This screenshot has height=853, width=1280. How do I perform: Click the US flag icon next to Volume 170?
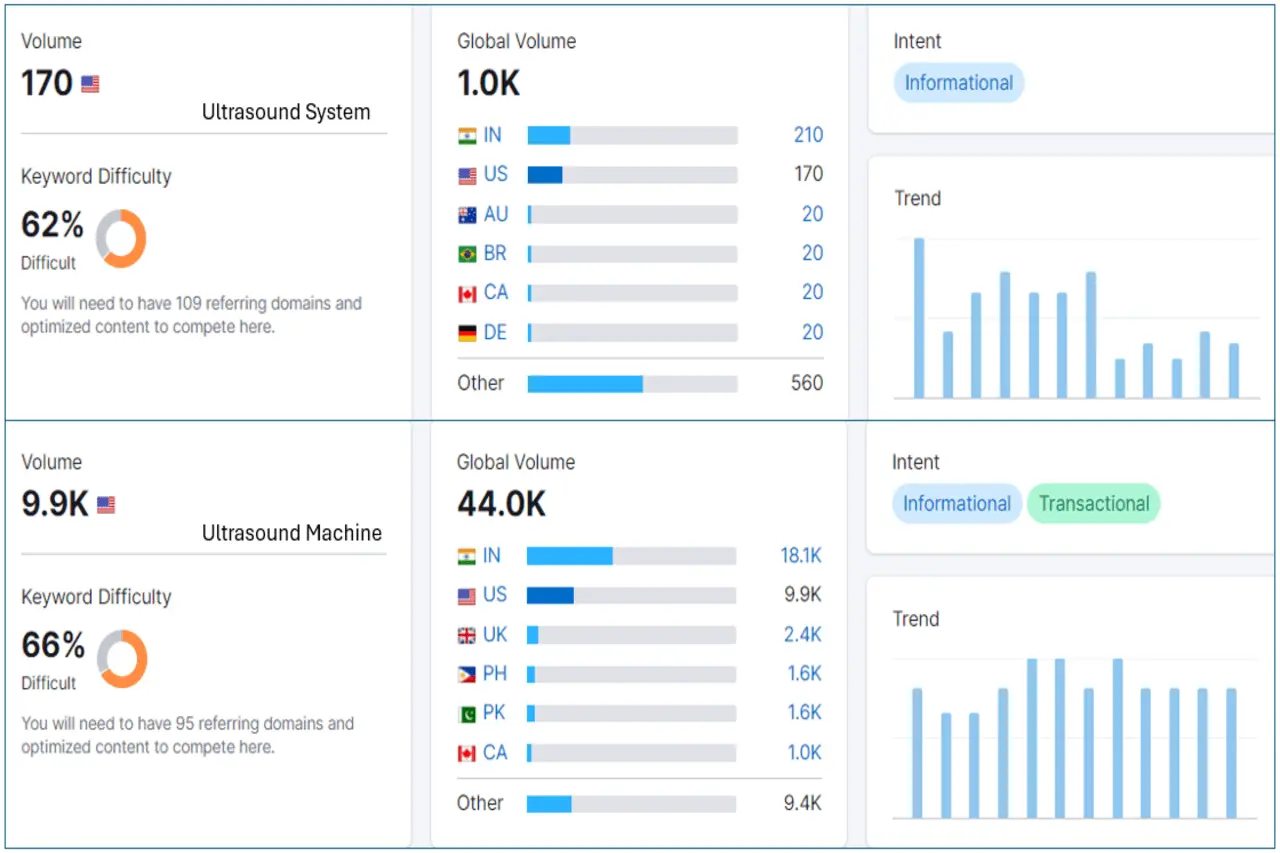[90, 84]
